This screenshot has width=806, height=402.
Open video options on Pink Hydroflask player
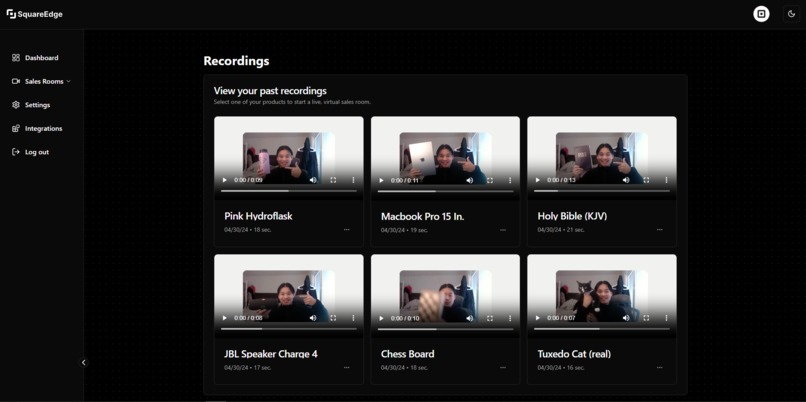click(x=353, y=180)
